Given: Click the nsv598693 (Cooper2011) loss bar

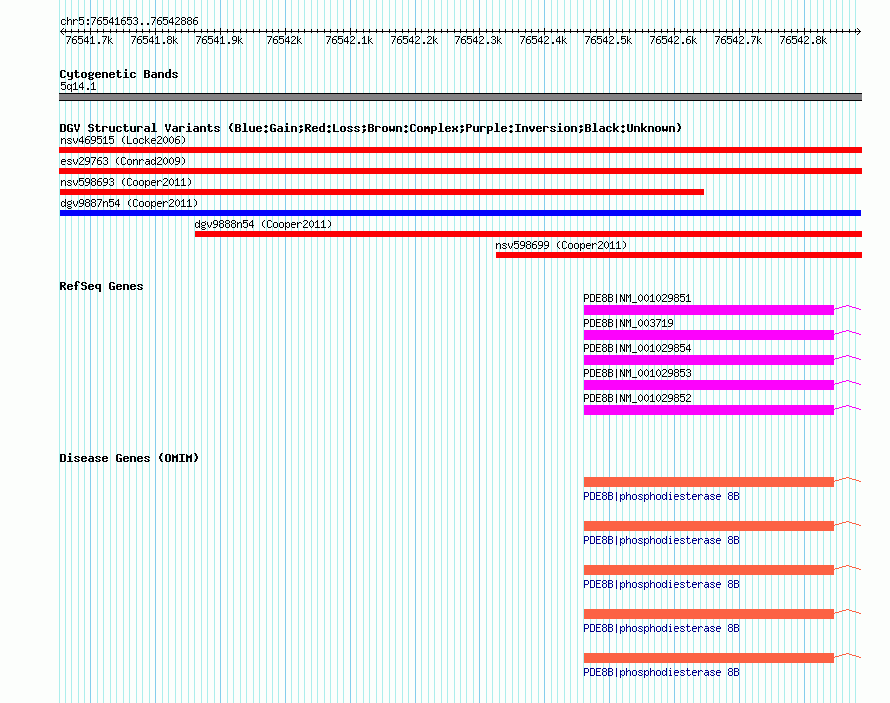Looking at the screenshot, I should [x=381, y=192].
